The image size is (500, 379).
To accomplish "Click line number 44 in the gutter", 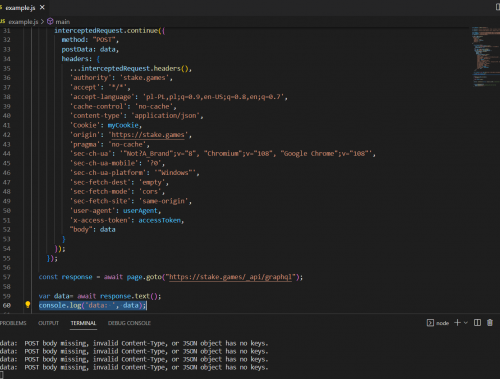I will (x=7, y=154).
